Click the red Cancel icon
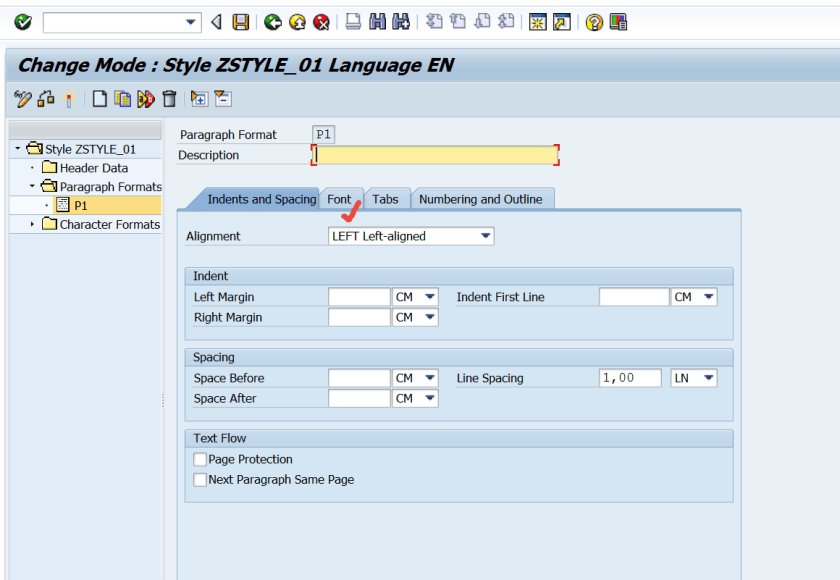This screenshot has width=840, height=580. [321, 22]
